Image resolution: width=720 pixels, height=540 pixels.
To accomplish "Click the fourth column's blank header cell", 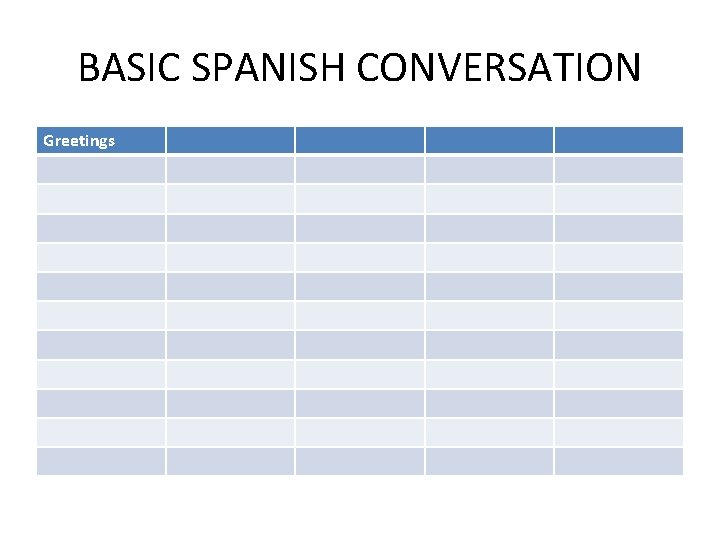I will pyautogui.click(x=489, y=140).
